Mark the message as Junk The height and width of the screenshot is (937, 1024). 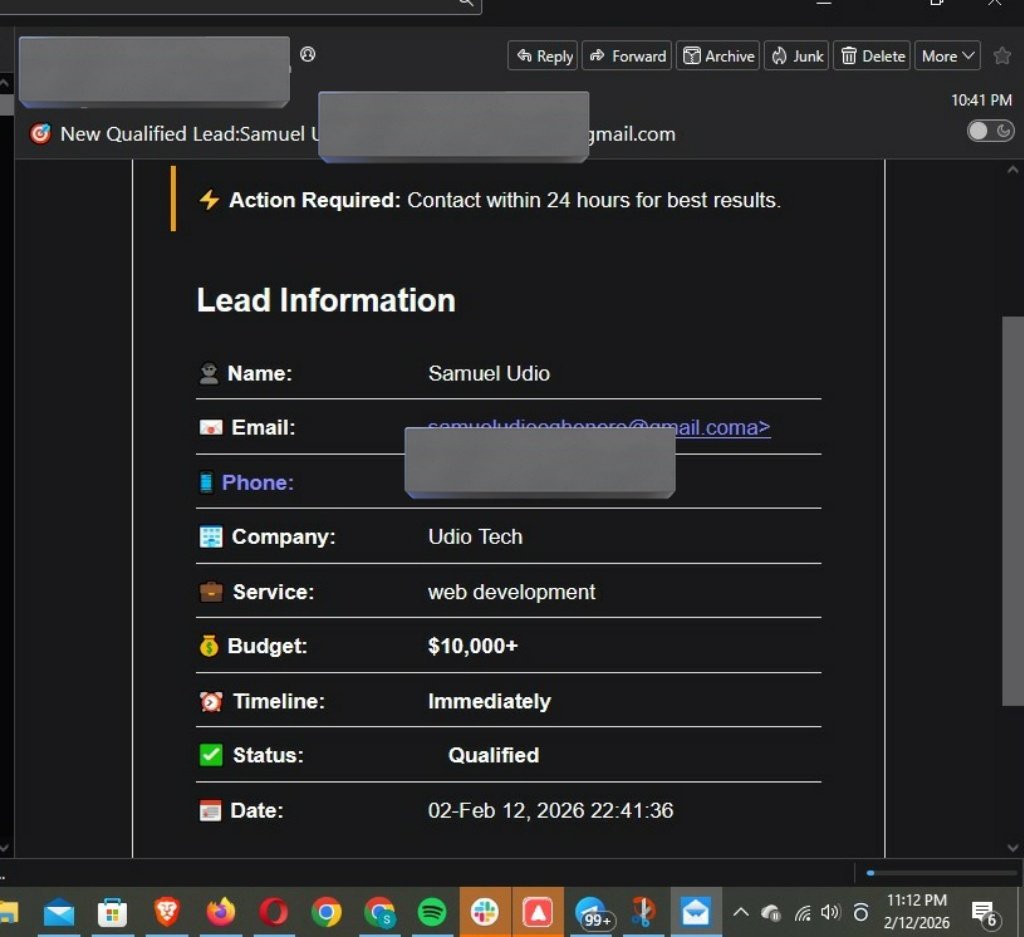coord(796,56)
